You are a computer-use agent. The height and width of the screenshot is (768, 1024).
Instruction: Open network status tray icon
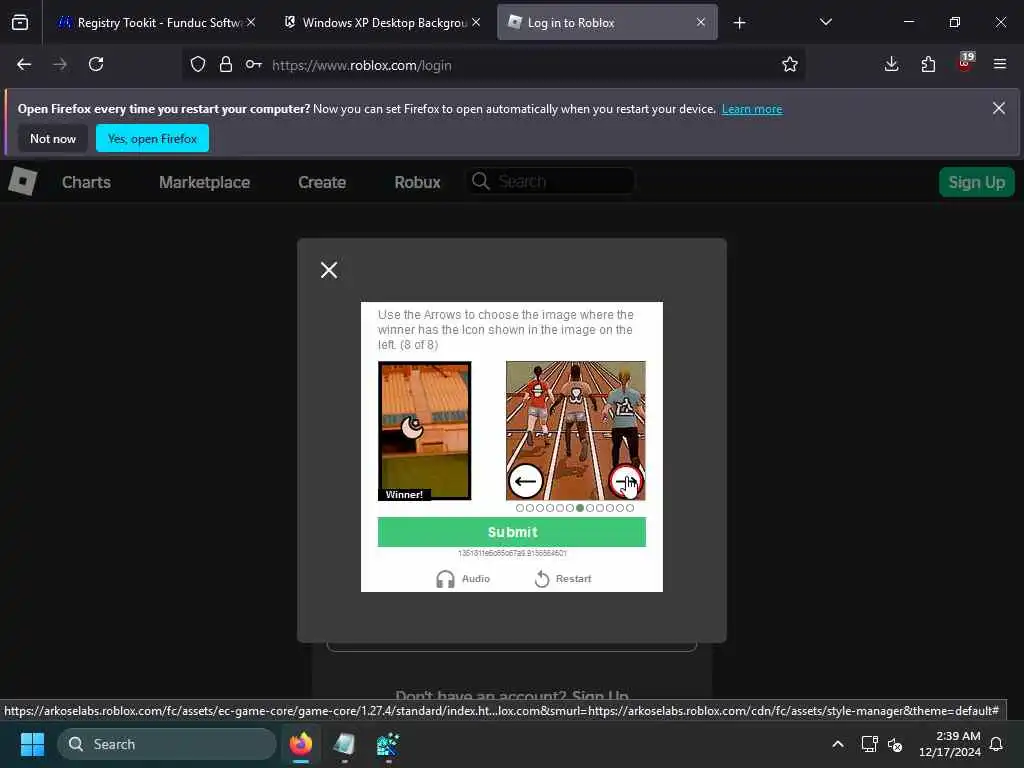click(x=869, y=744)
